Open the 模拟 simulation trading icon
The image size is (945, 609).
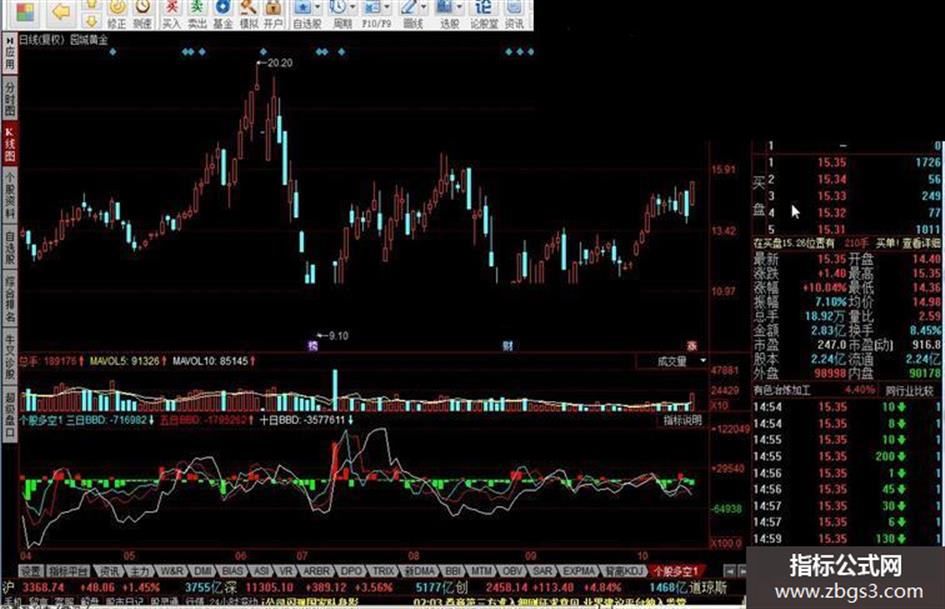pyautogui.click(x=248, y=14)
